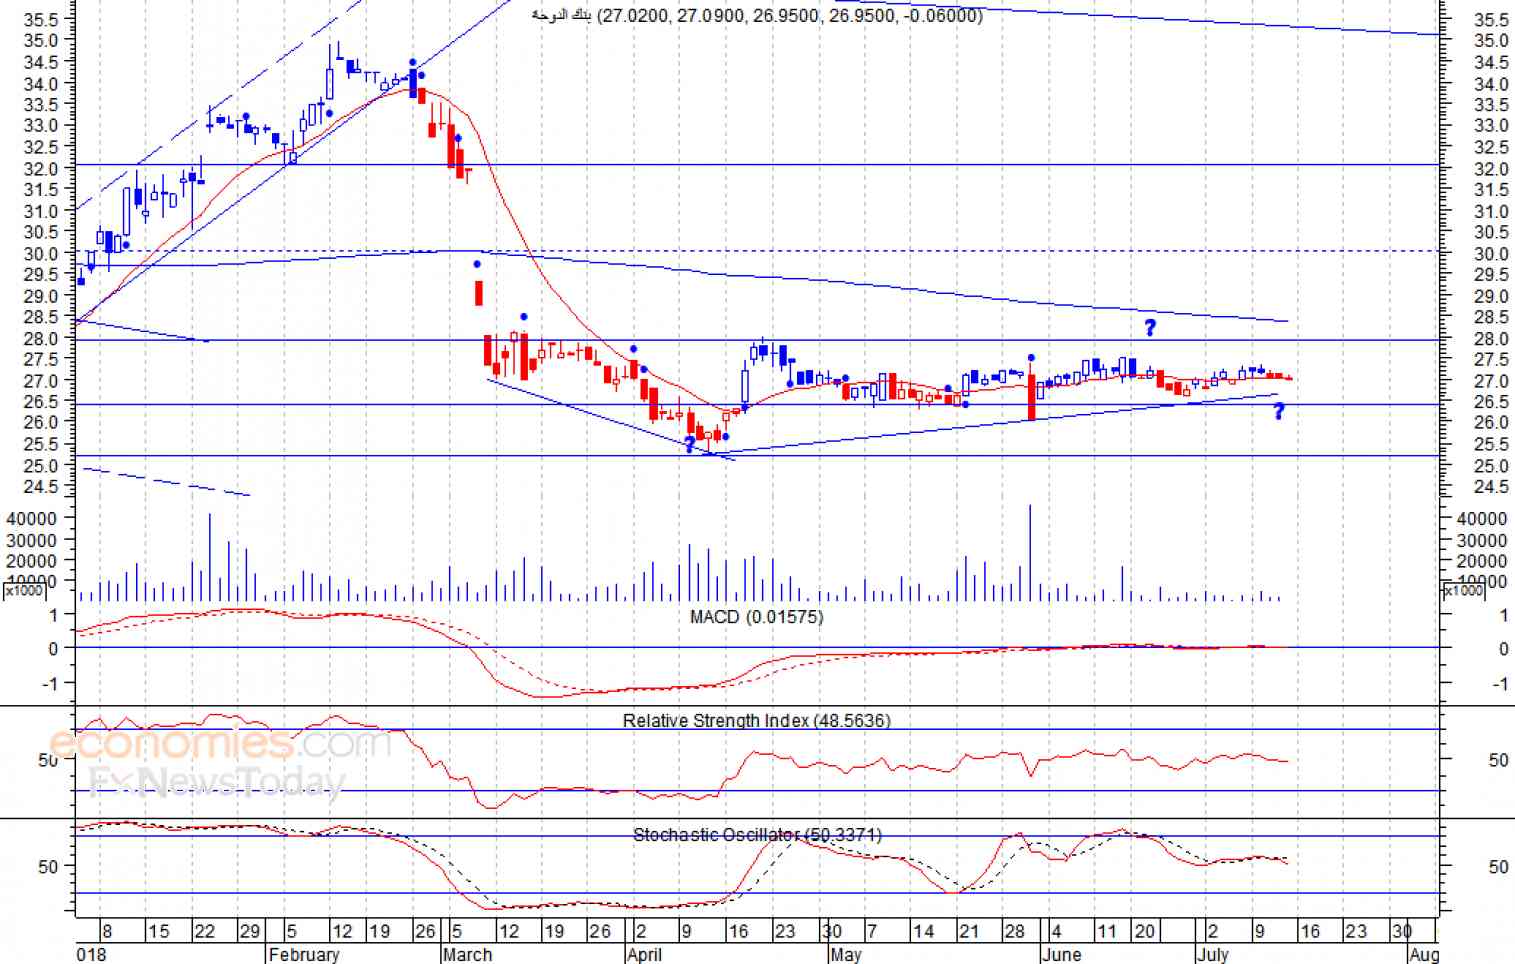This screenshot has height=964, width=1515.
Task: Click the date tick 20 in June
Action: (x=1145, y=931)
